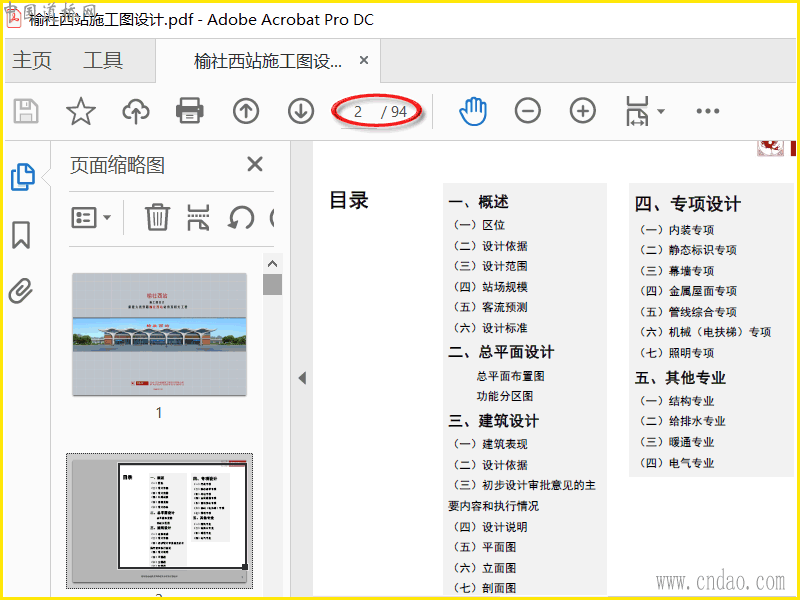Click entry (五) 平面图

(x=484, y=547)
